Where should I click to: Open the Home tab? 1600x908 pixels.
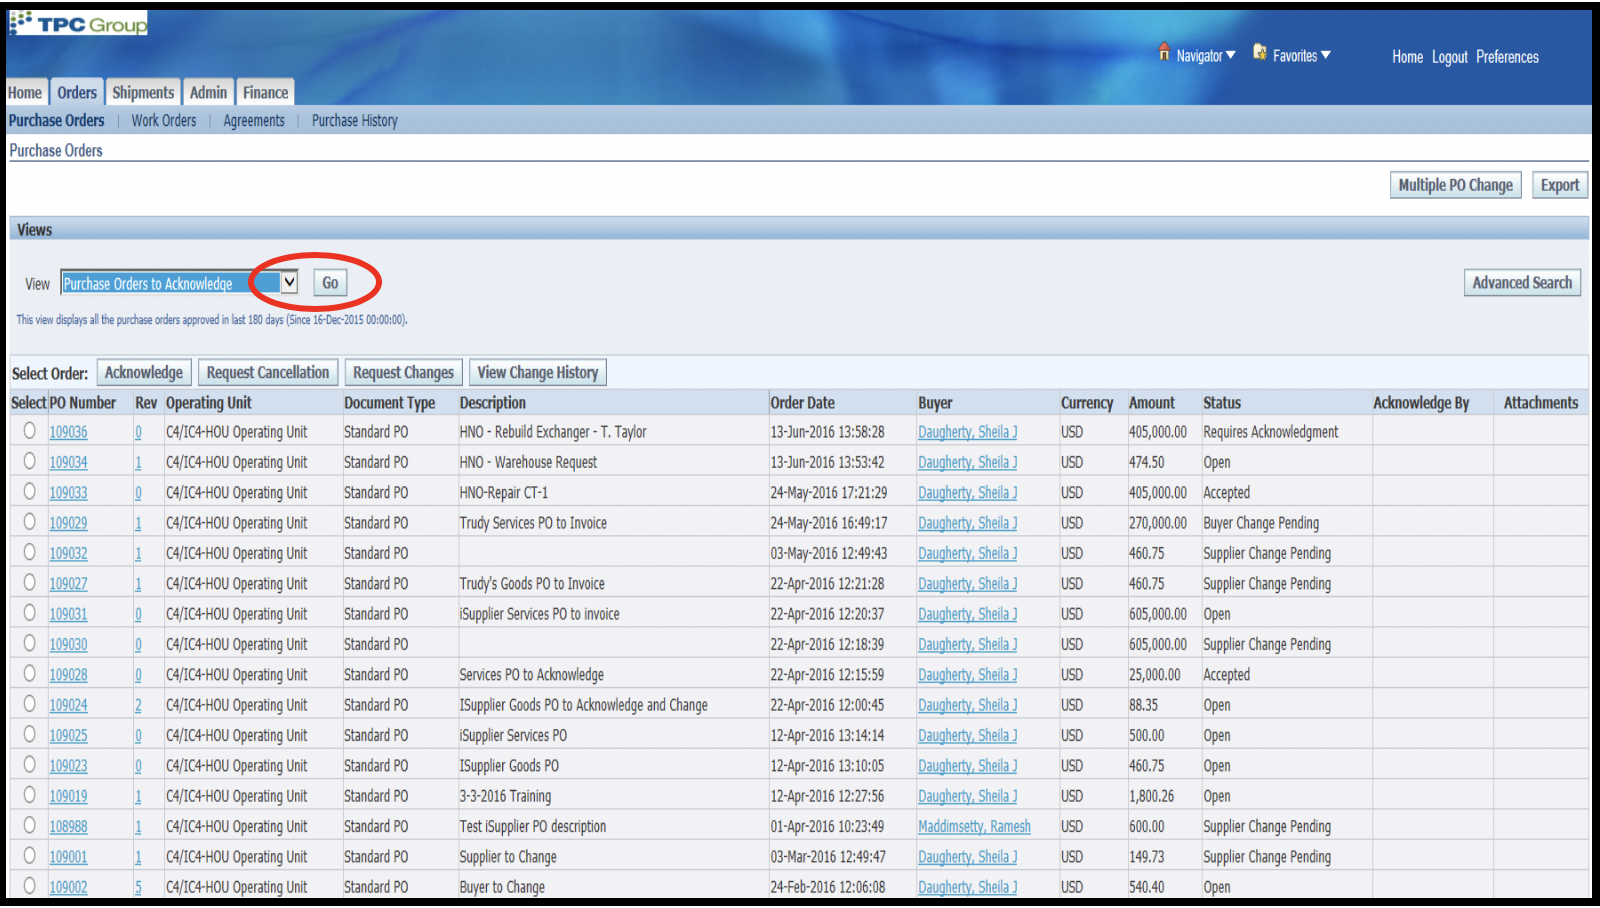[25, 93]
